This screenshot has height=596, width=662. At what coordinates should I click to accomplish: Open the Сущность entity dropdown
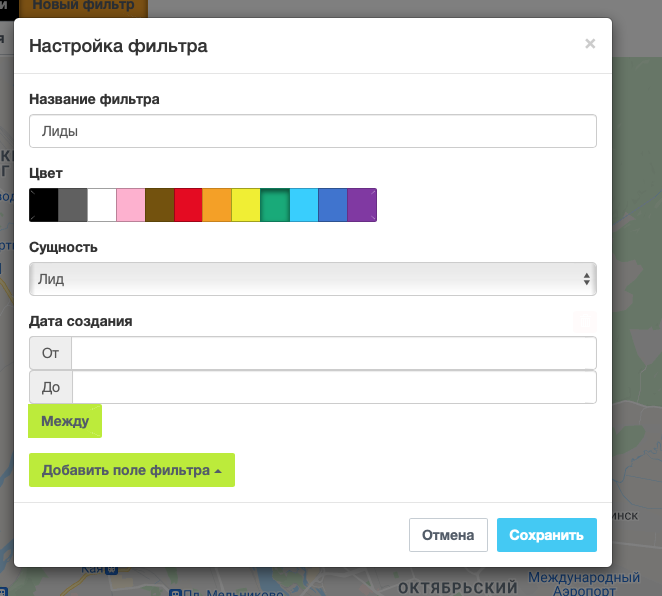tap(313, 279)
